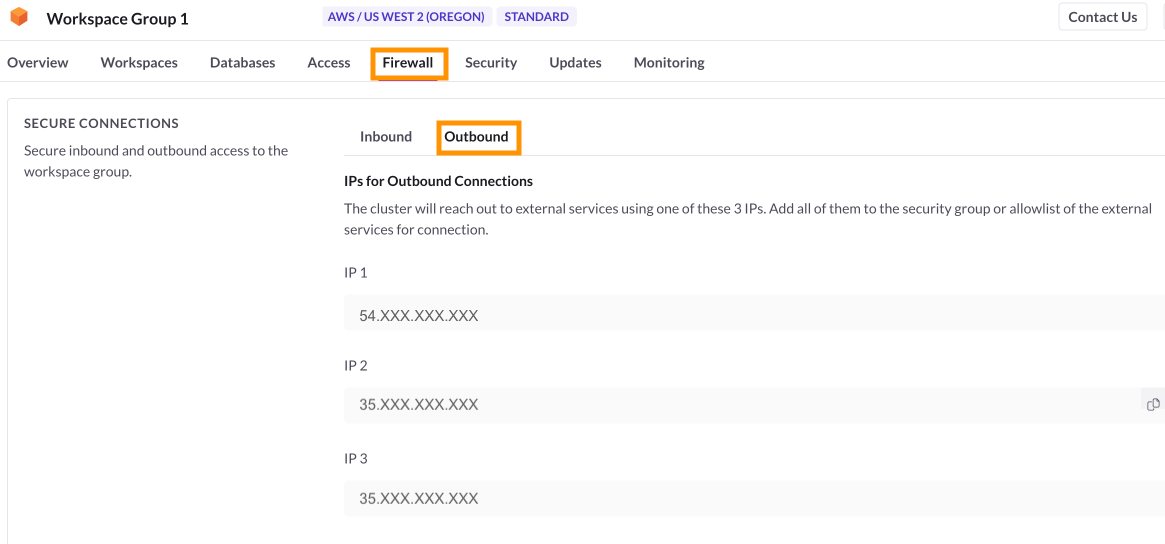Navigate to the Updates tab

(575, 62)
